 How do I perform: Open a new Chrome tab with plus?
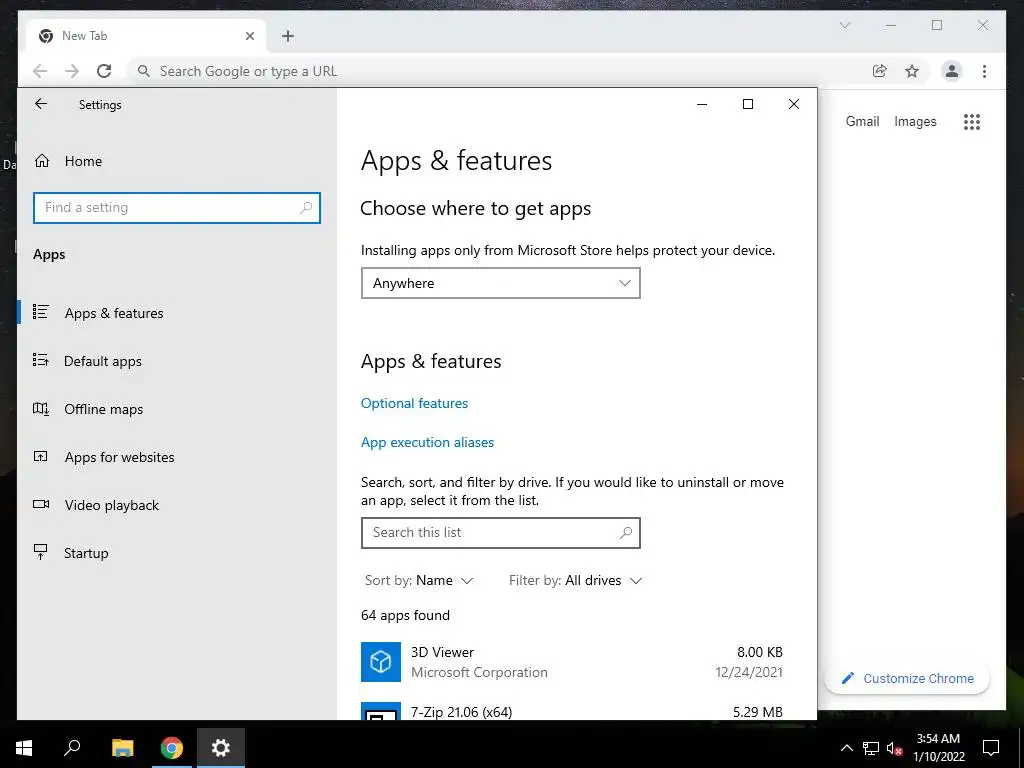point(288,36)
